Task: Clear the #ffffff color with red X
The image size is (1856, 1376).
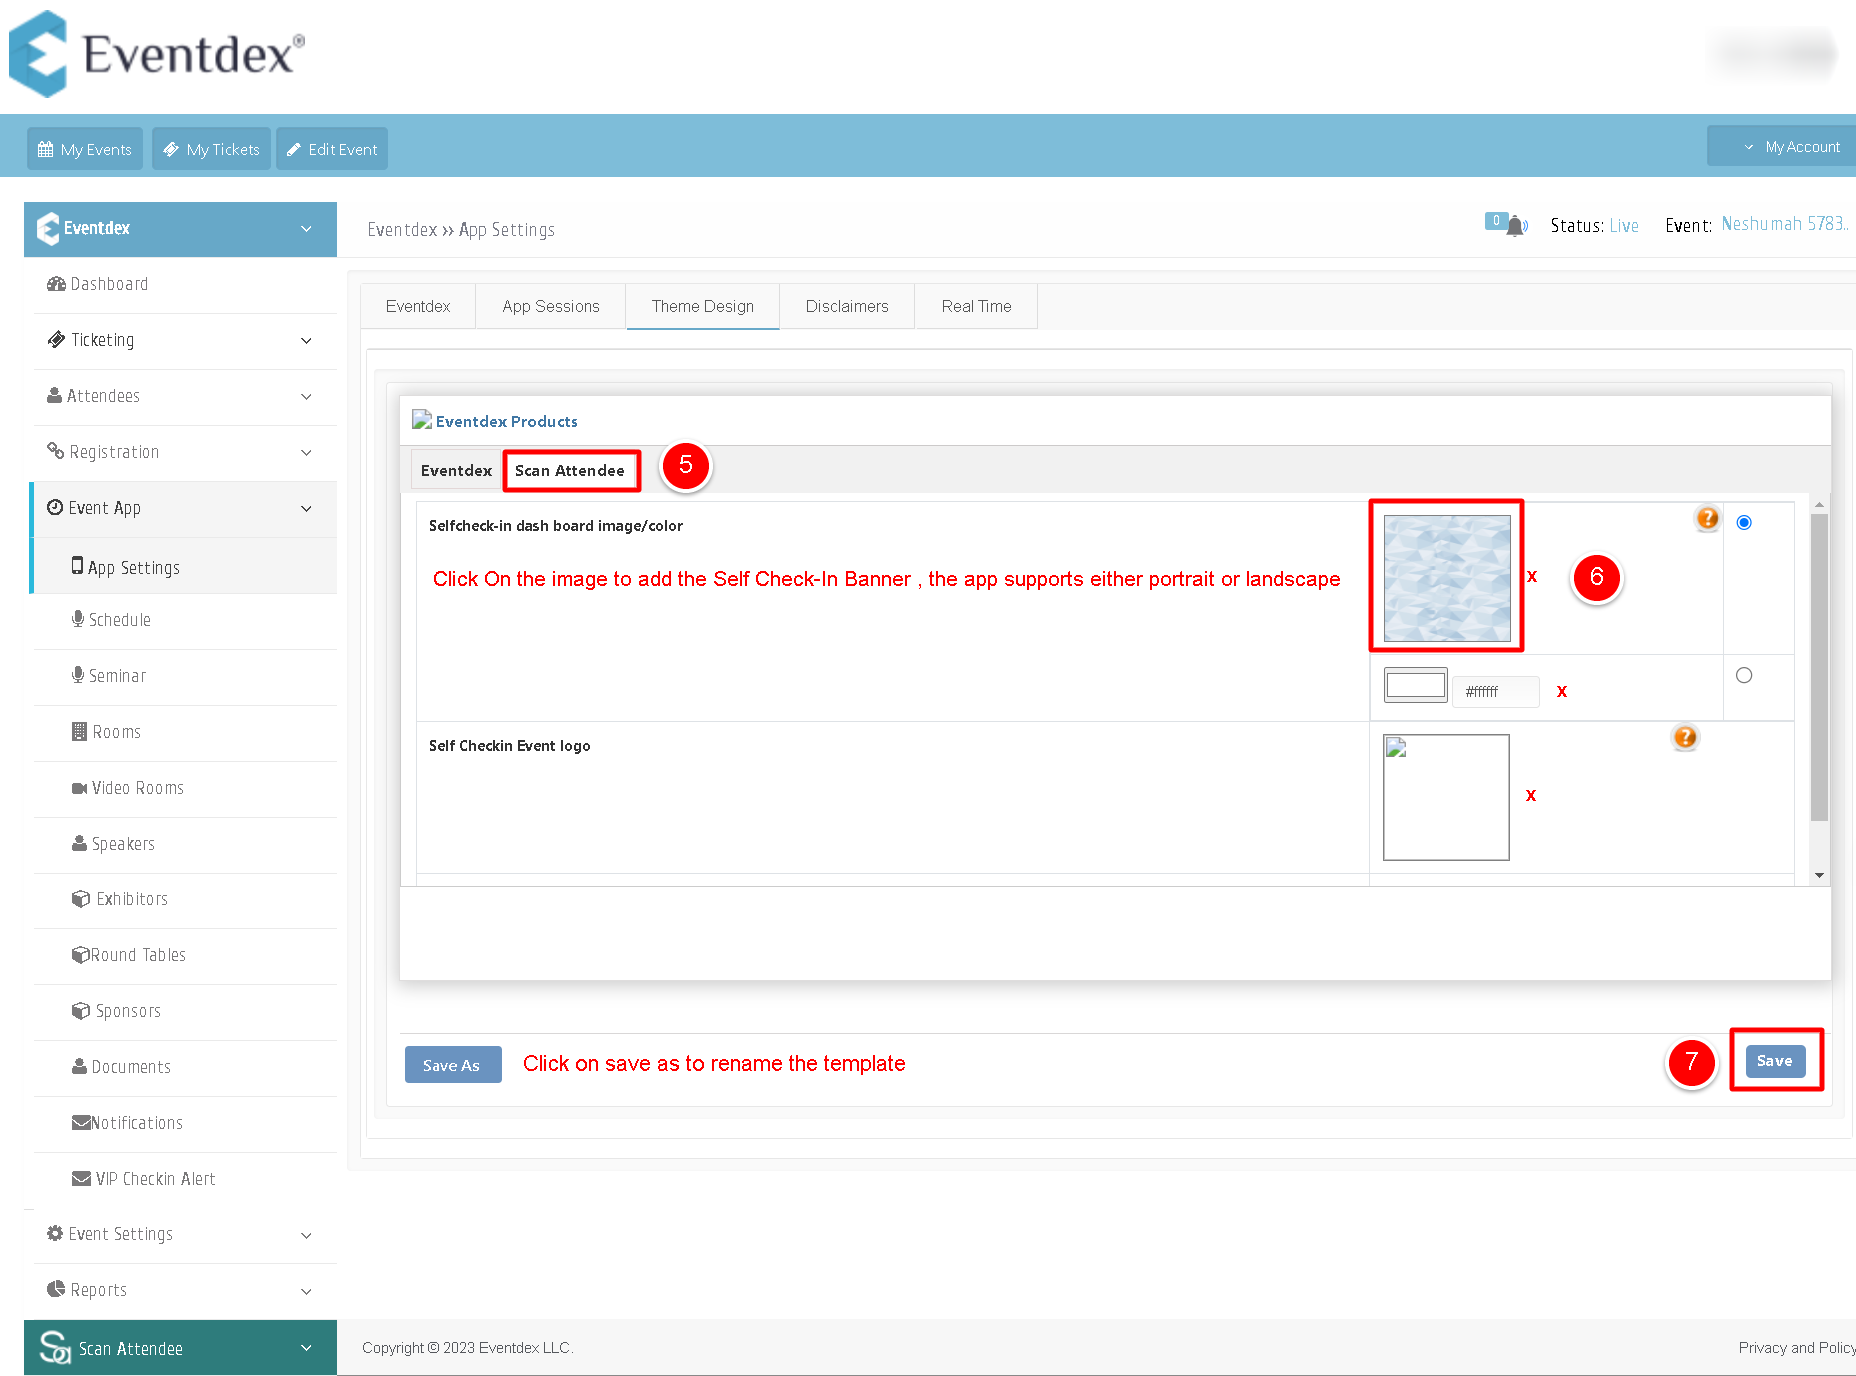Action: click(1562, 691)
